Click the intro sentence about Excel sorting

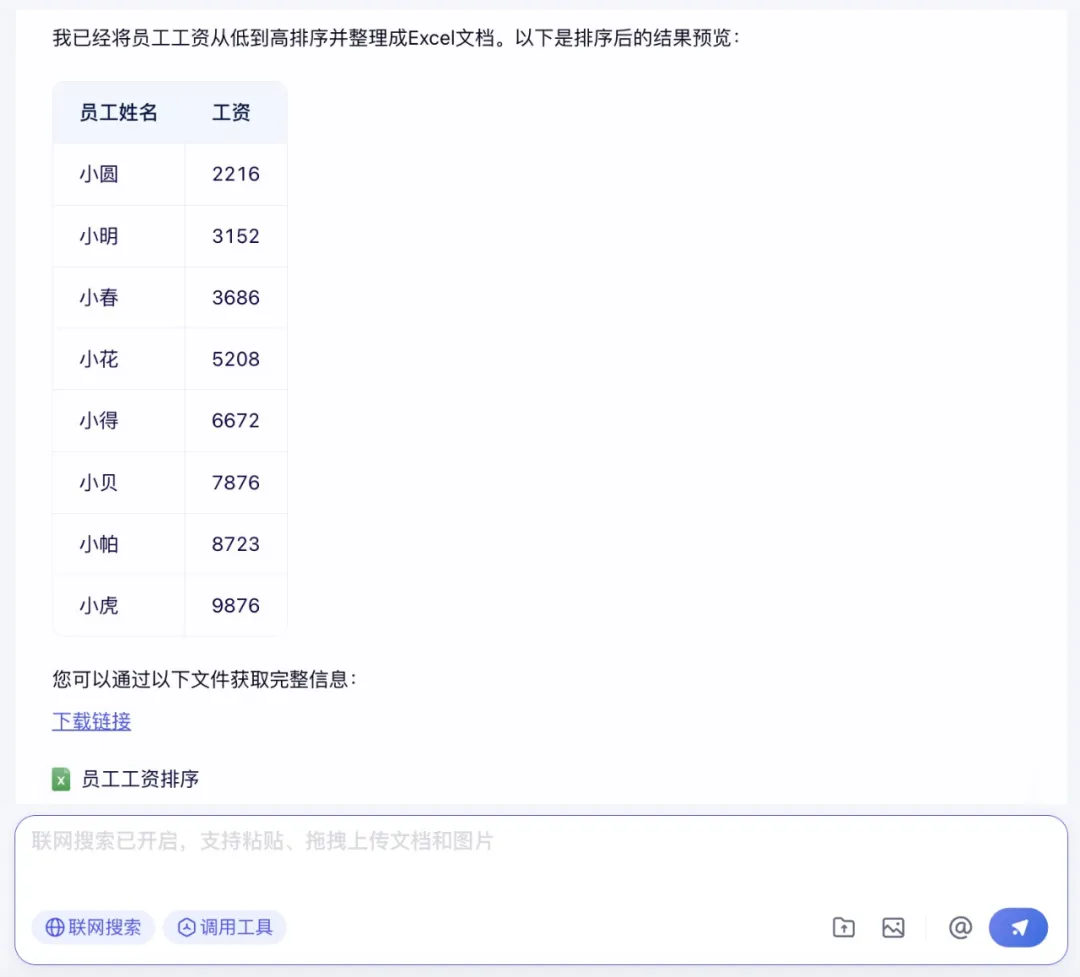click(x=396, y=38)
